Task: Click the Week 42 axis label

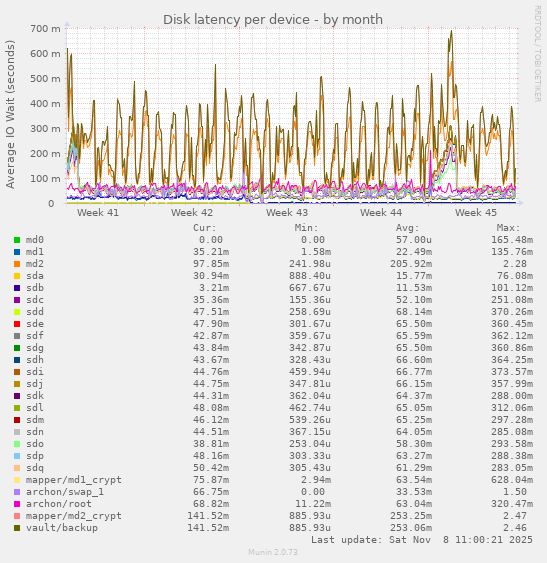Action: point(192,213)
